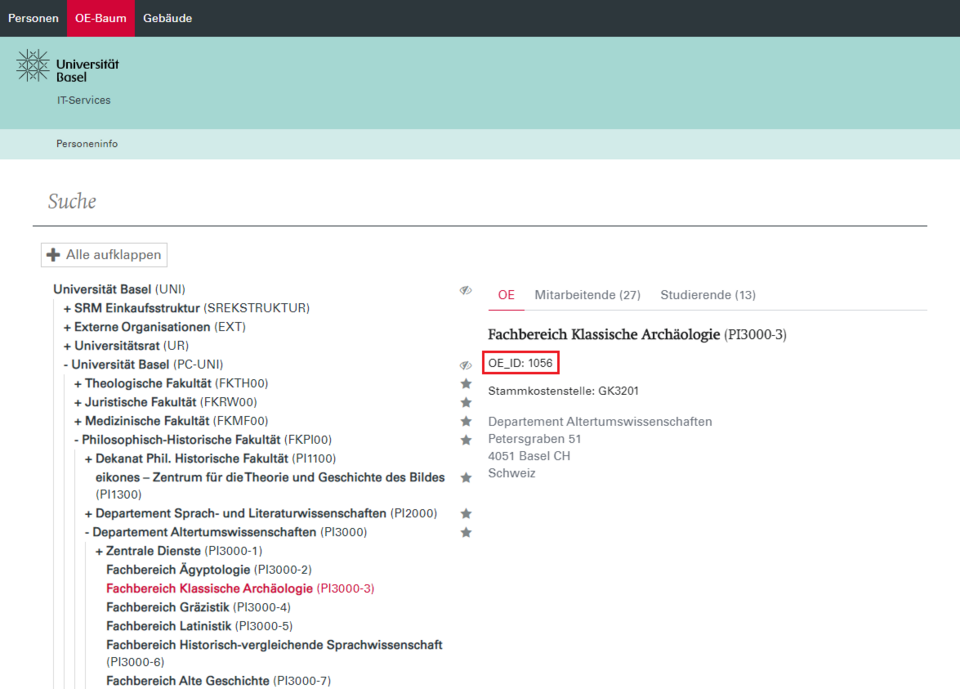Screen dimensions: 960x689
Task: Expand SRM Einkaufsstruktur node
Action: coord(67,309)
